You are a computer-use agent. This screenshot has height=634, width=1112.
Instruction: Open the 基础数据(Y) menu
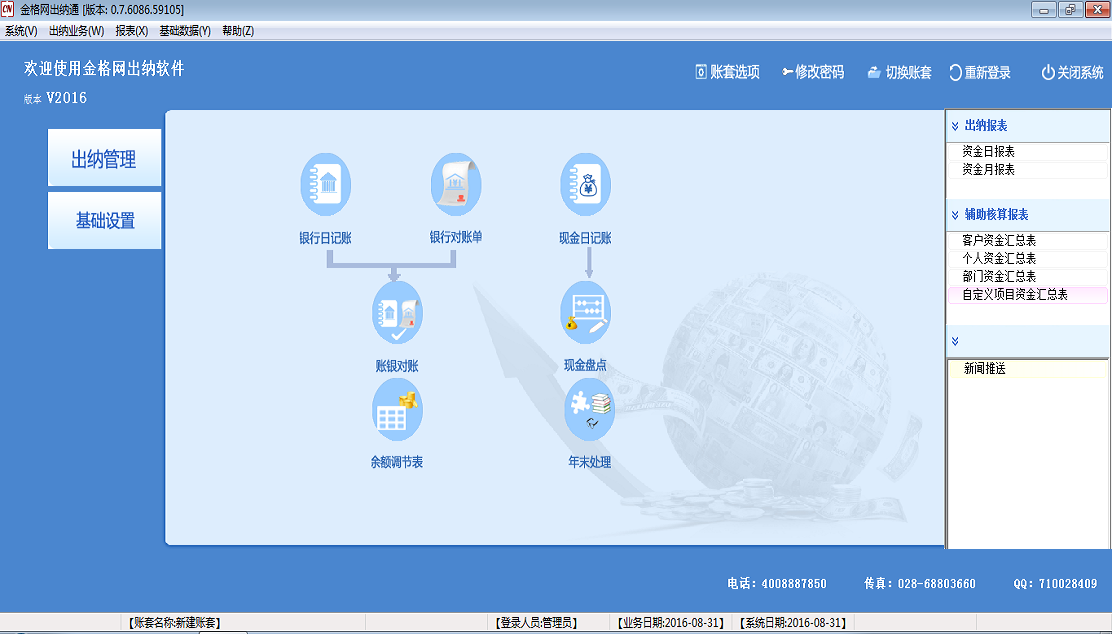pos(185,31)
